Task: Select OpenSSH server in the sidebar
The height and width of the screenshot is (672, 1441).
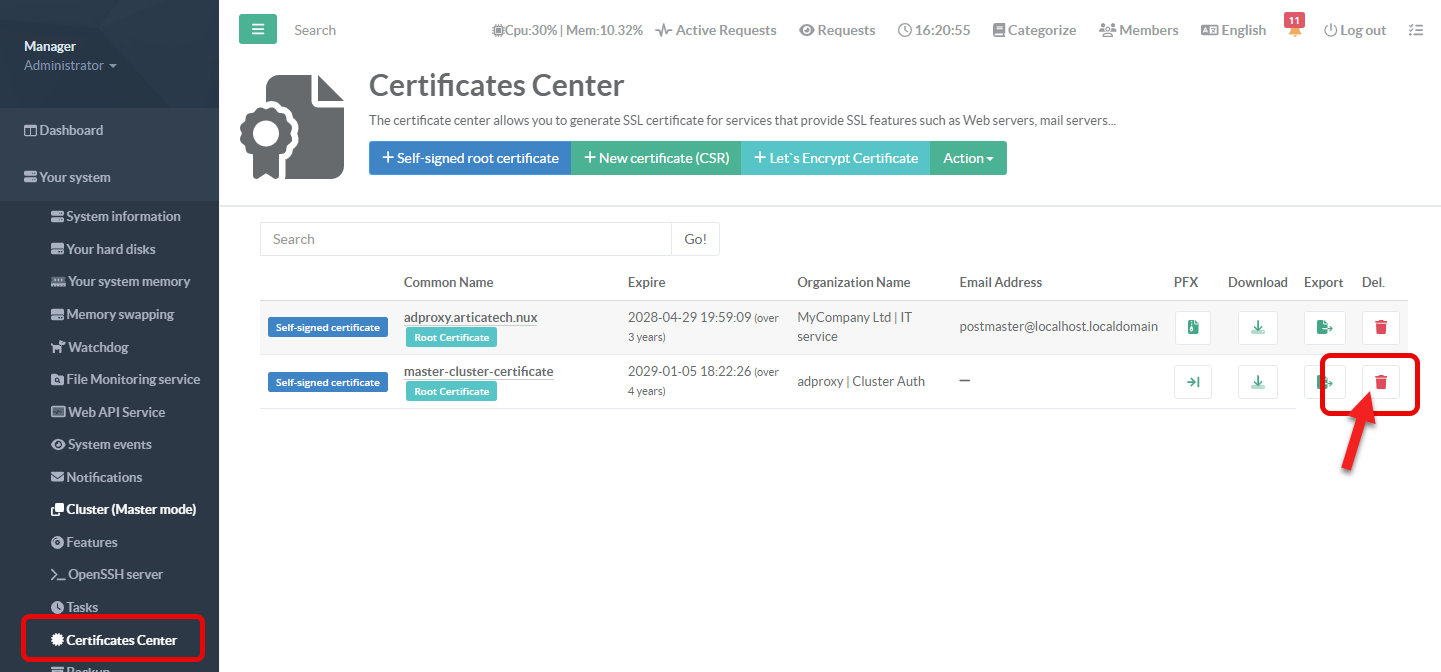Action: click(x=114, y=575)
